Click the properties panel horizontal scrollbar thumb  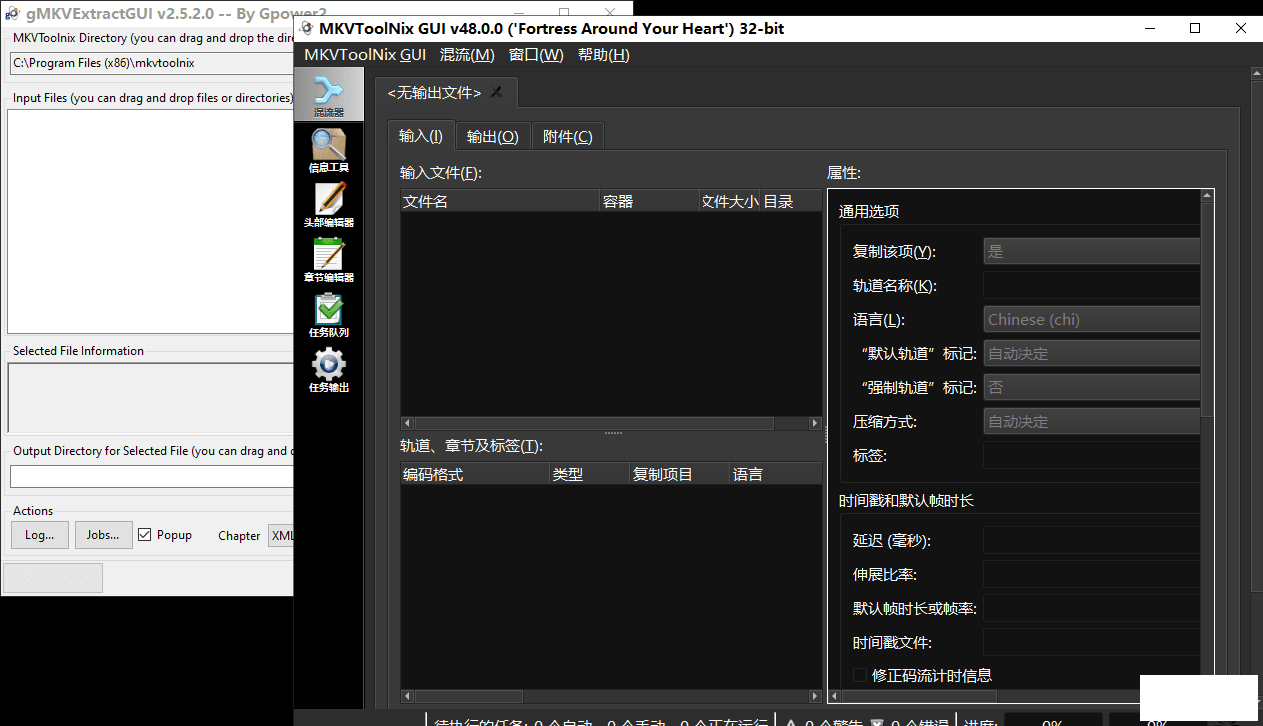919,697
